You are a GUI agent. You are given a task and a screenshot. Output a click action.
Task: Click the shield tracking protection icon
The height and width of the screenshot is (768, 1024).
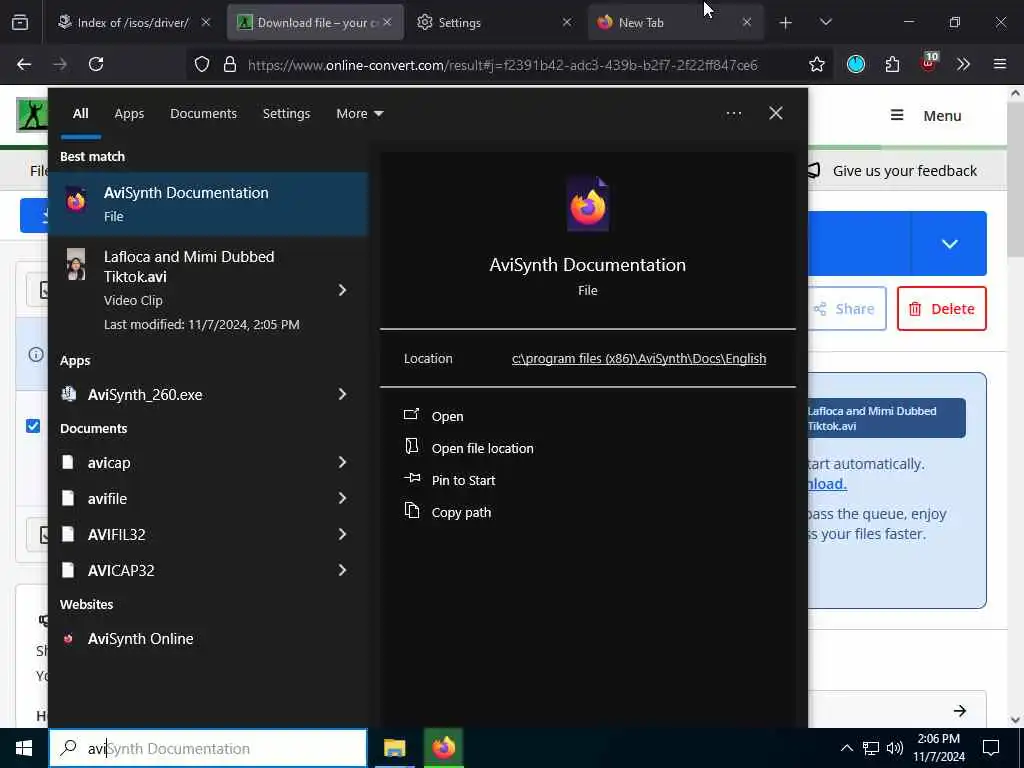click(202, 64)
